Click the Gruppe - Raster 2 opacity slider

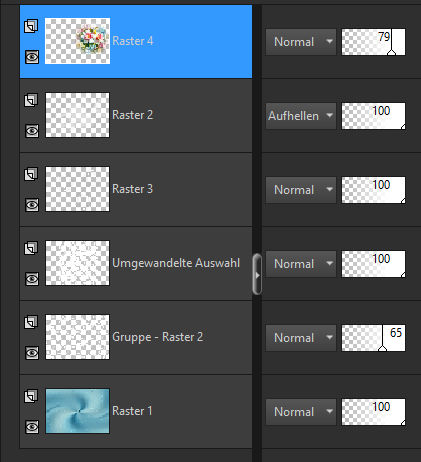pyautogui.click(x=373, y=338)
